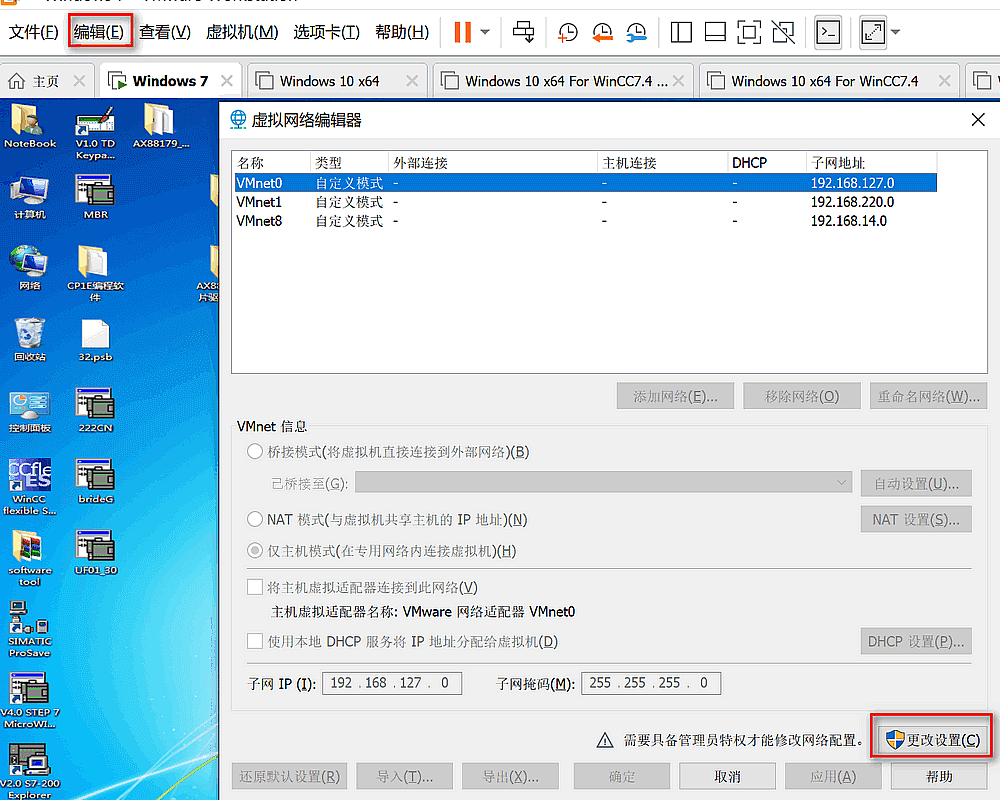Click the orange suspend/pause VM icon
The height and width of the screenshot is (800, 1000).
[462, 32]
